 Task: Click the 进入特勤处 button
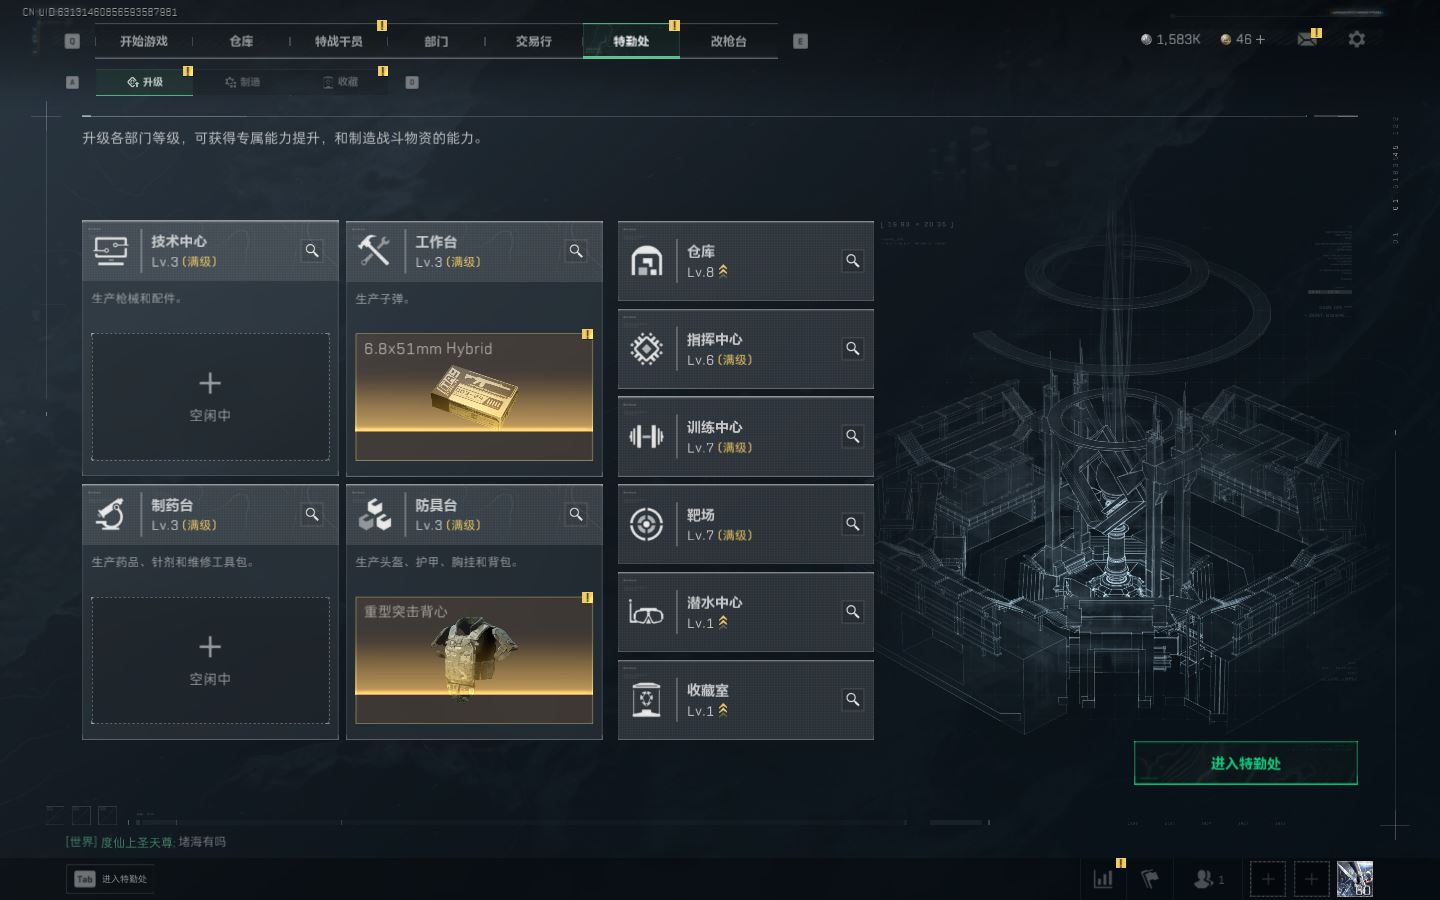(1246, 763)
